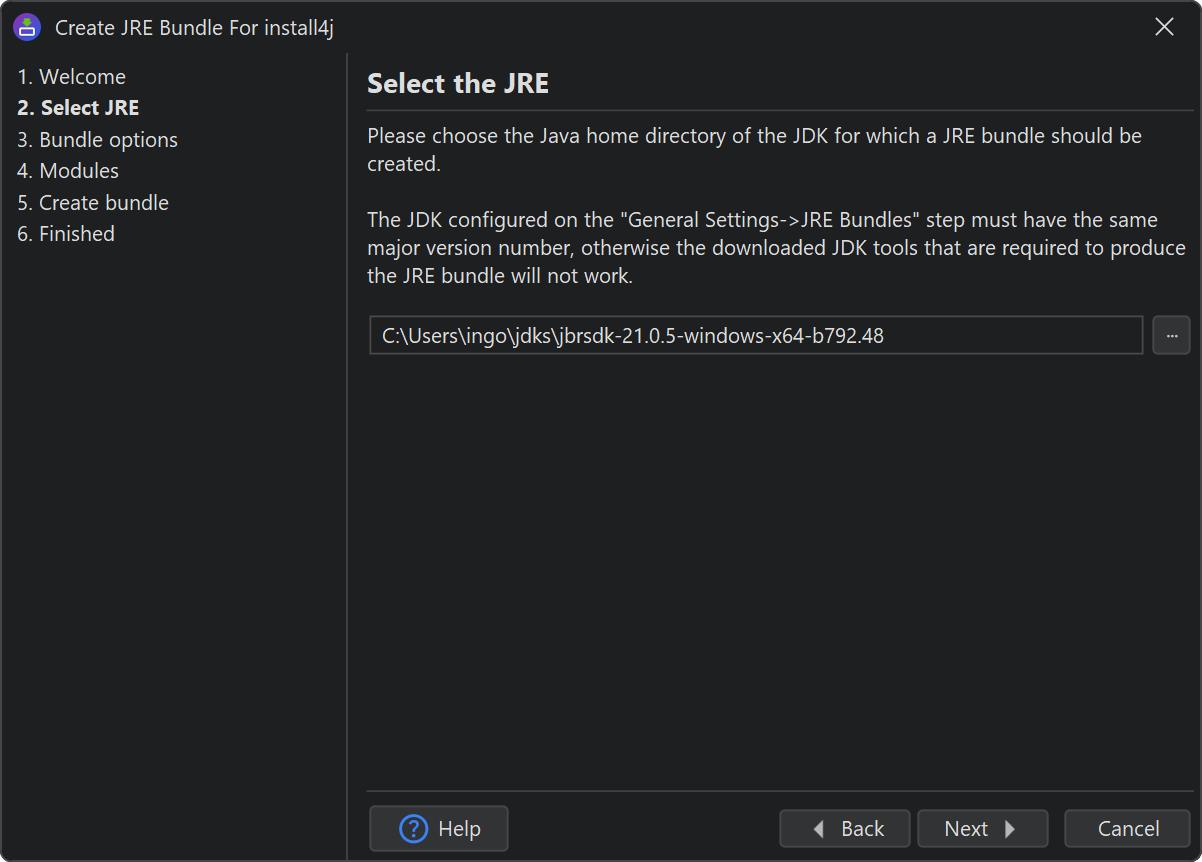This screenshot has width=1202, height=862.
Task: Jump to the Bundle options step
Action: click(x=98, y=140)
